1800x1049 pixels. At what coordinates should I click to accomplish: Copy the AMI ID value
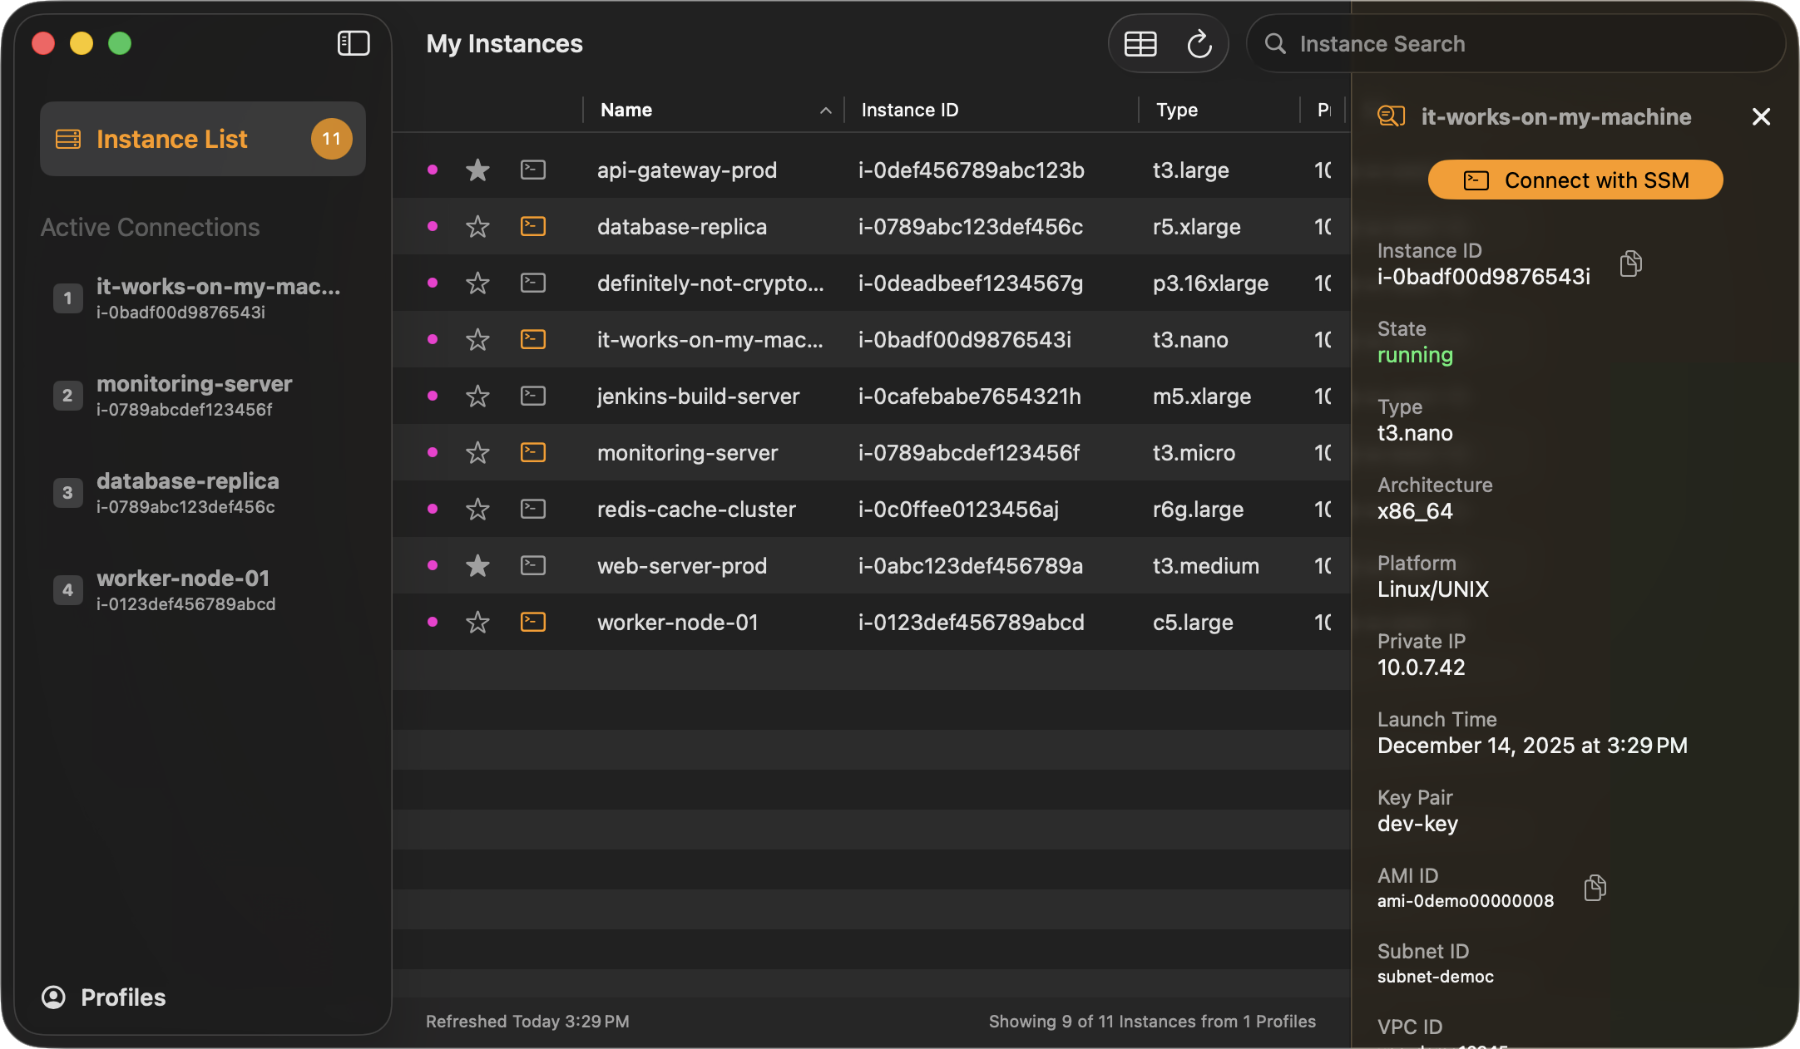pos(1595,887)
